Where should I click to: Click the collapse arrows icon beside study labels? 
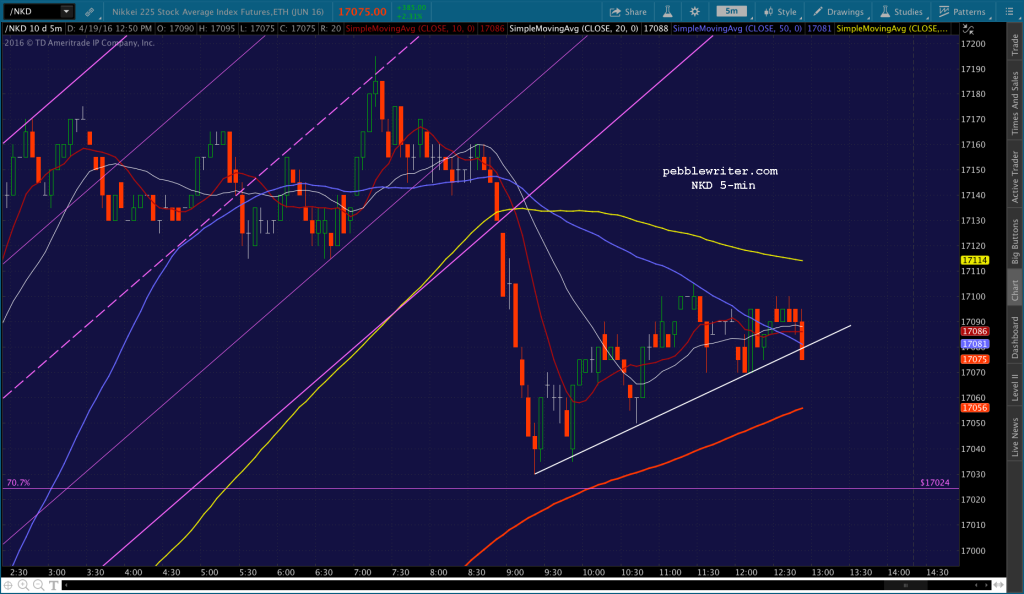(x=968, y=29)
